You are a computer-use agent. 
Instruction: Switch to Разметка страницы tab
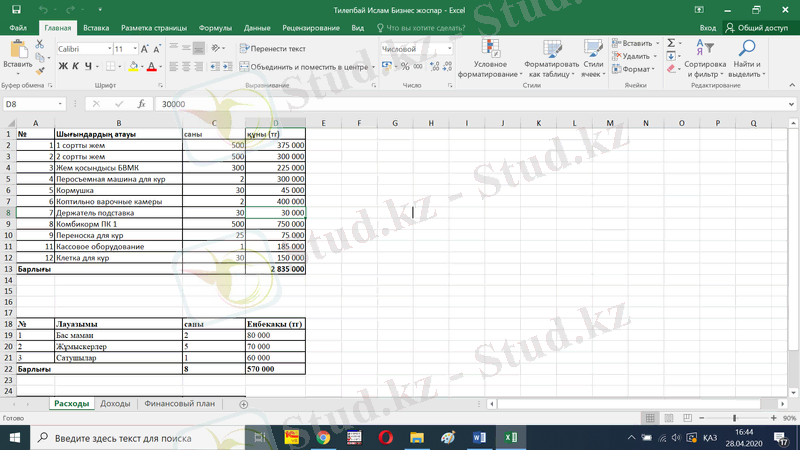[x=154, y=28]
